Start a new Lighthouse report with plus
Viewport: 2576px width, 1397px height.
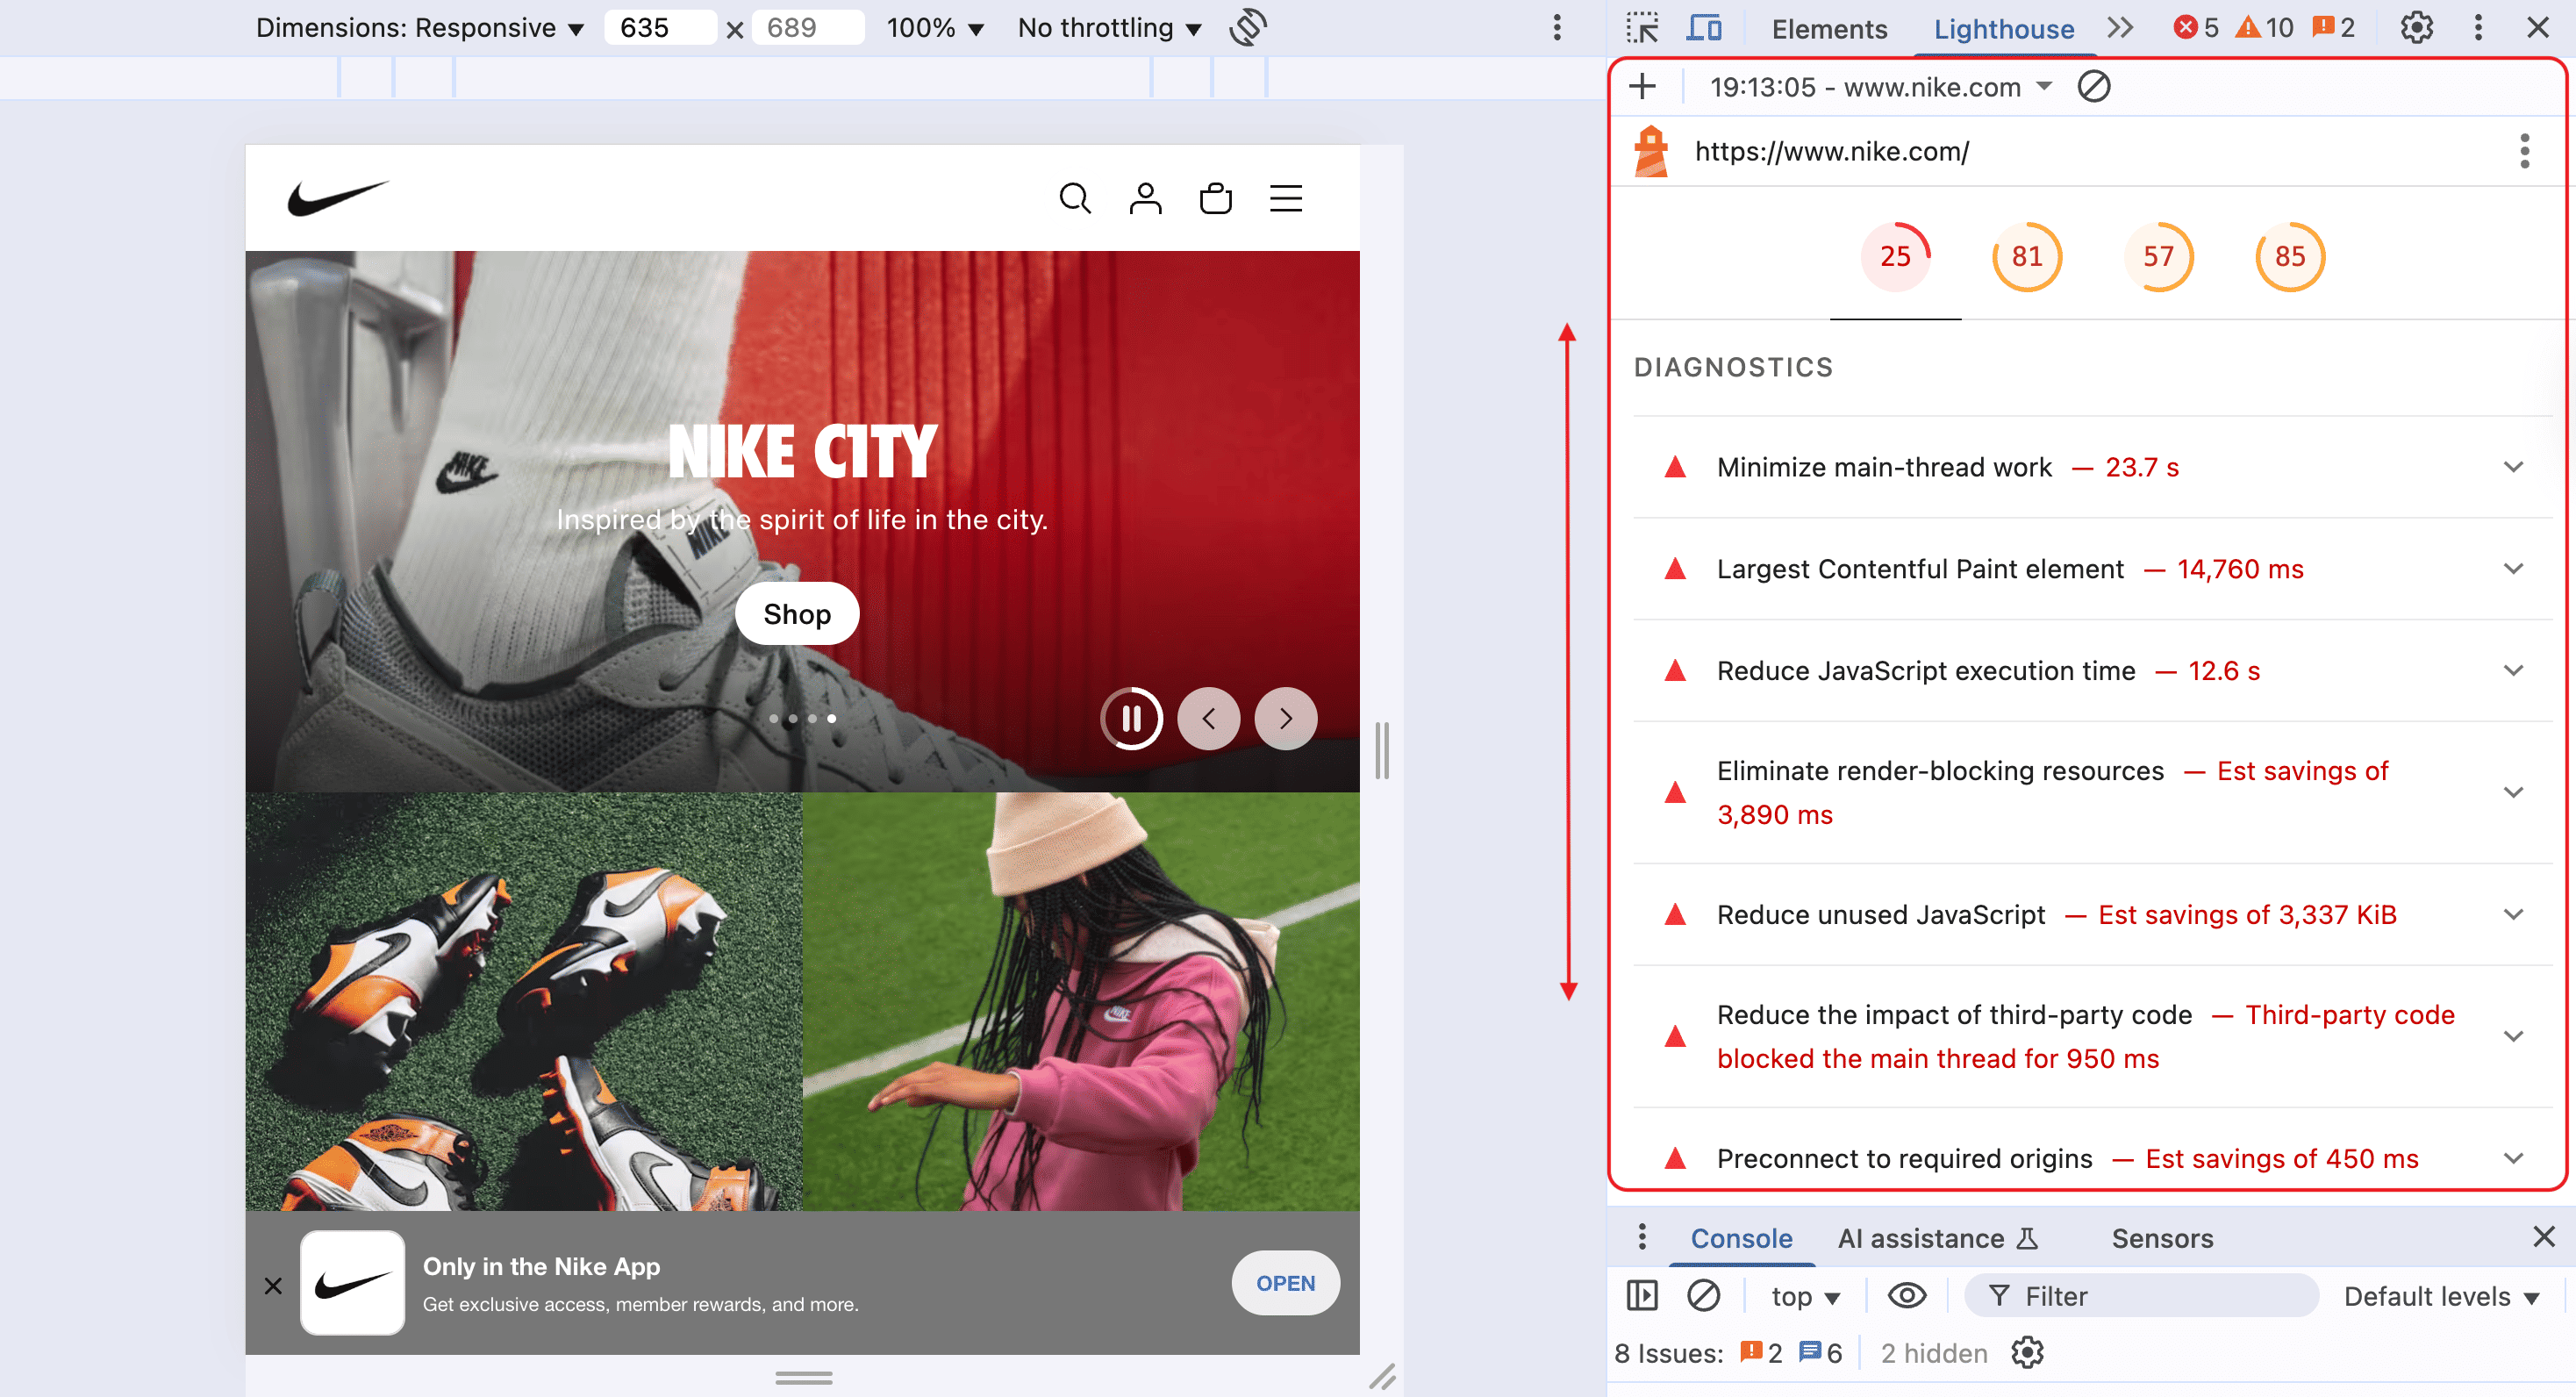coord(1642,87)
